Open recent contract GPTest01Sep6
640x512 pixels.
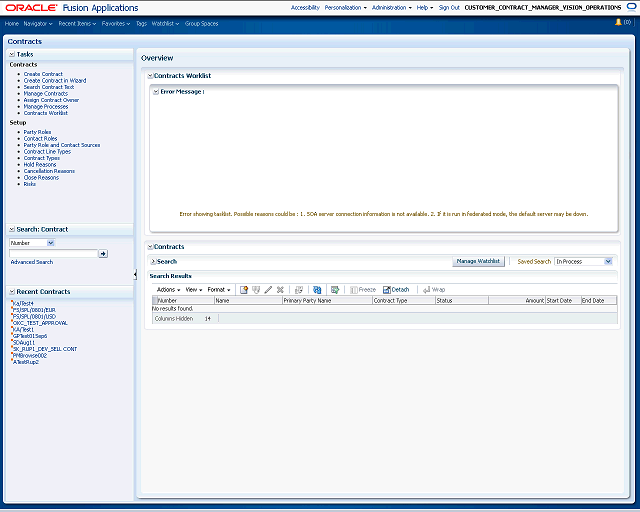coord(30,336)
